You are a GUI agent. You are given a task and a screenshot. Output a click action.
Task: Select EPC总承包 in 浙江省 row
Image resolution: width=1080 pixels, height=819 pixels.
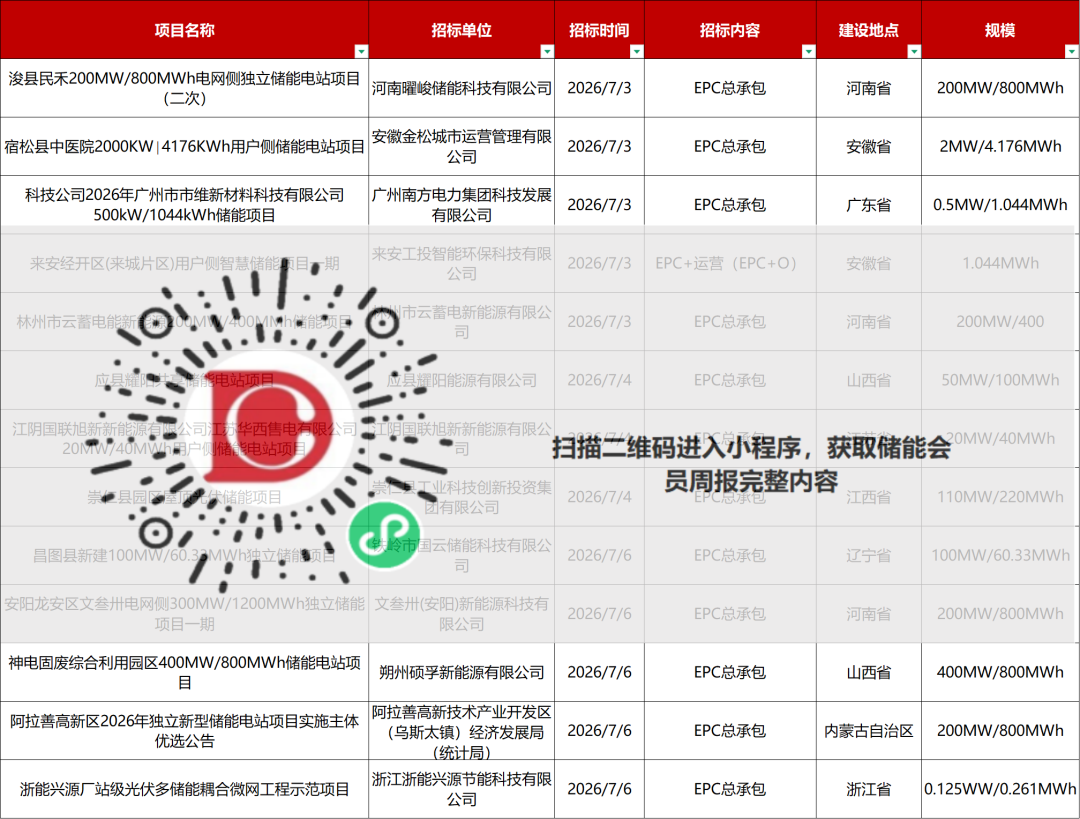730,789
